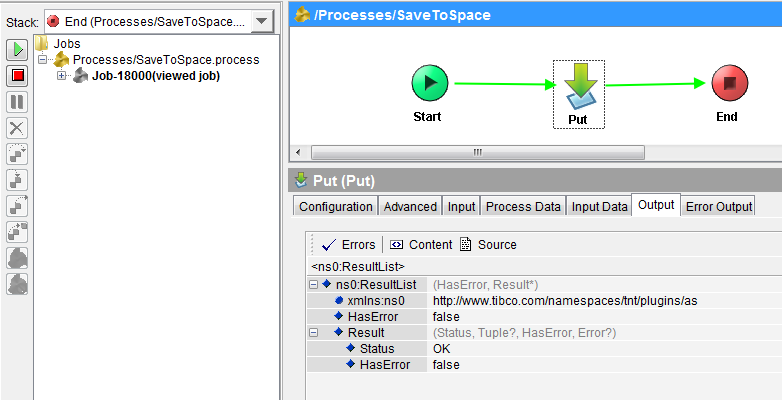The width and height of the screenshot is (782, 400).
Task: Click the red stop testing icon
Action: pyautogui.click(x=17, y=76)
